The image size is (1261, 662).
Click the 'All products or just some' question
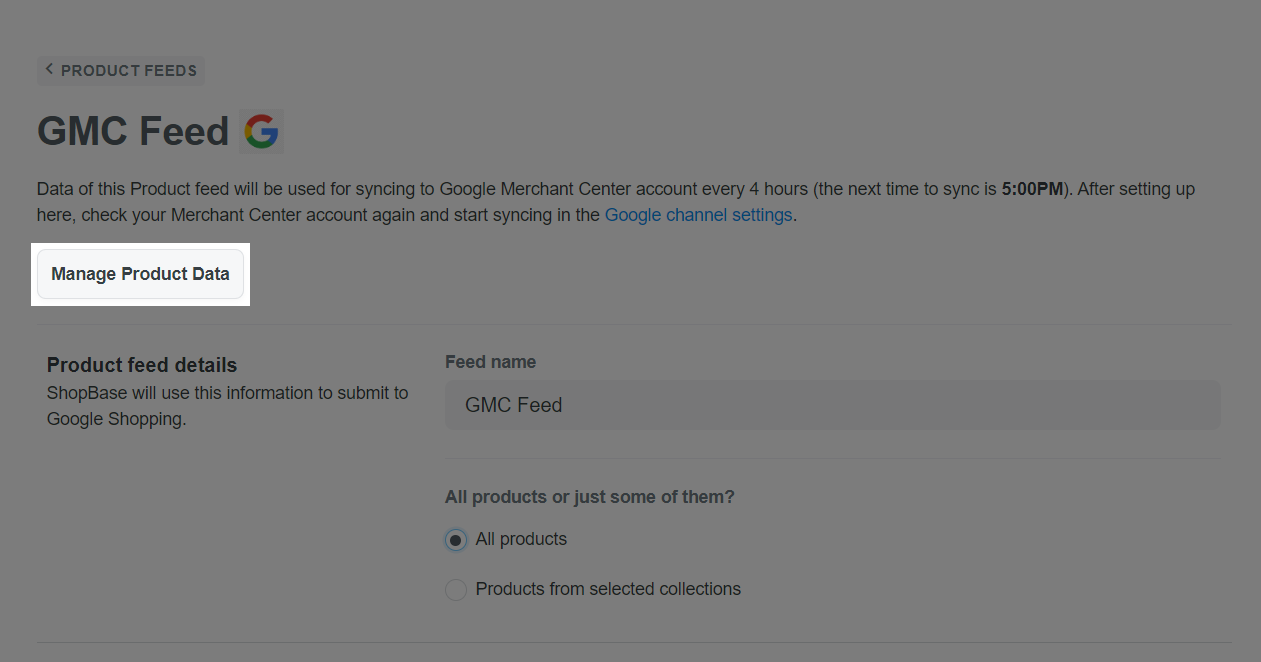pos(590,497)
